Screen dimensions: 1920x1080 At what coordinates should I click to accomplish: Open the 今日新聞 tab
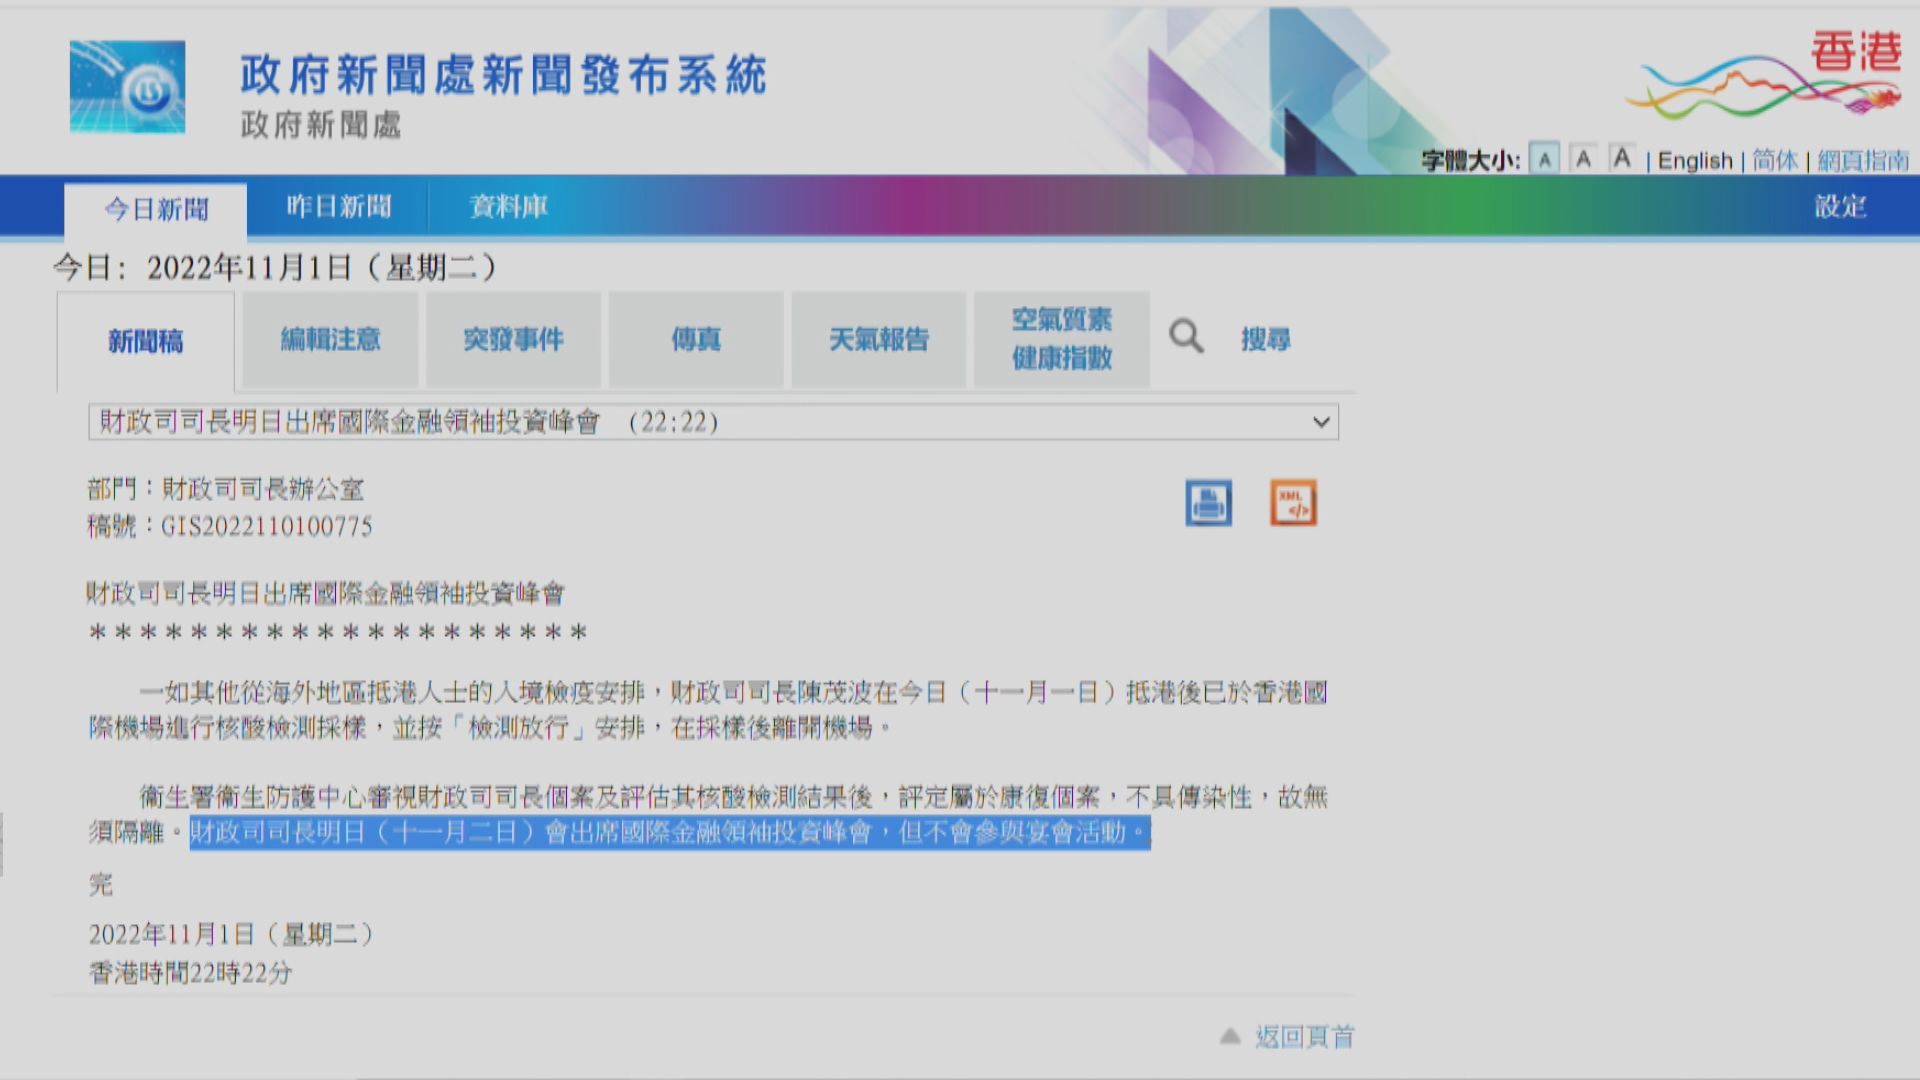(156, 209)
